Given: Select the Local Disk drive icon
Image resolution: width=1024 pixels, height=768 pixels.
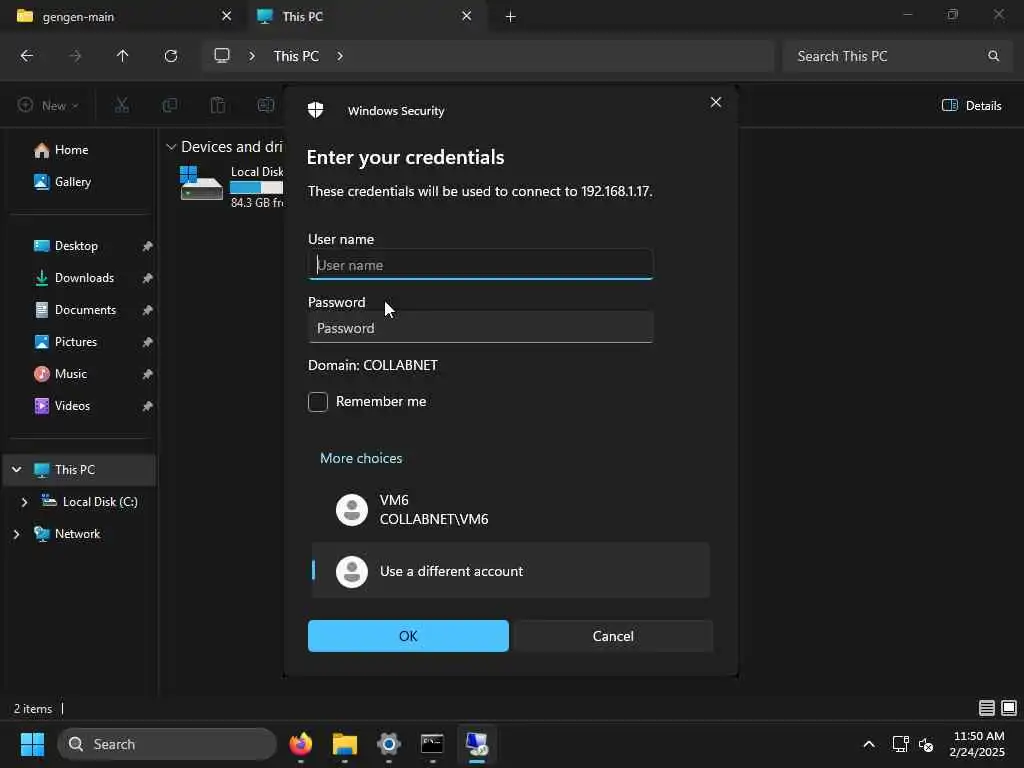Looking at the screenshot, I should click(201, 184).
